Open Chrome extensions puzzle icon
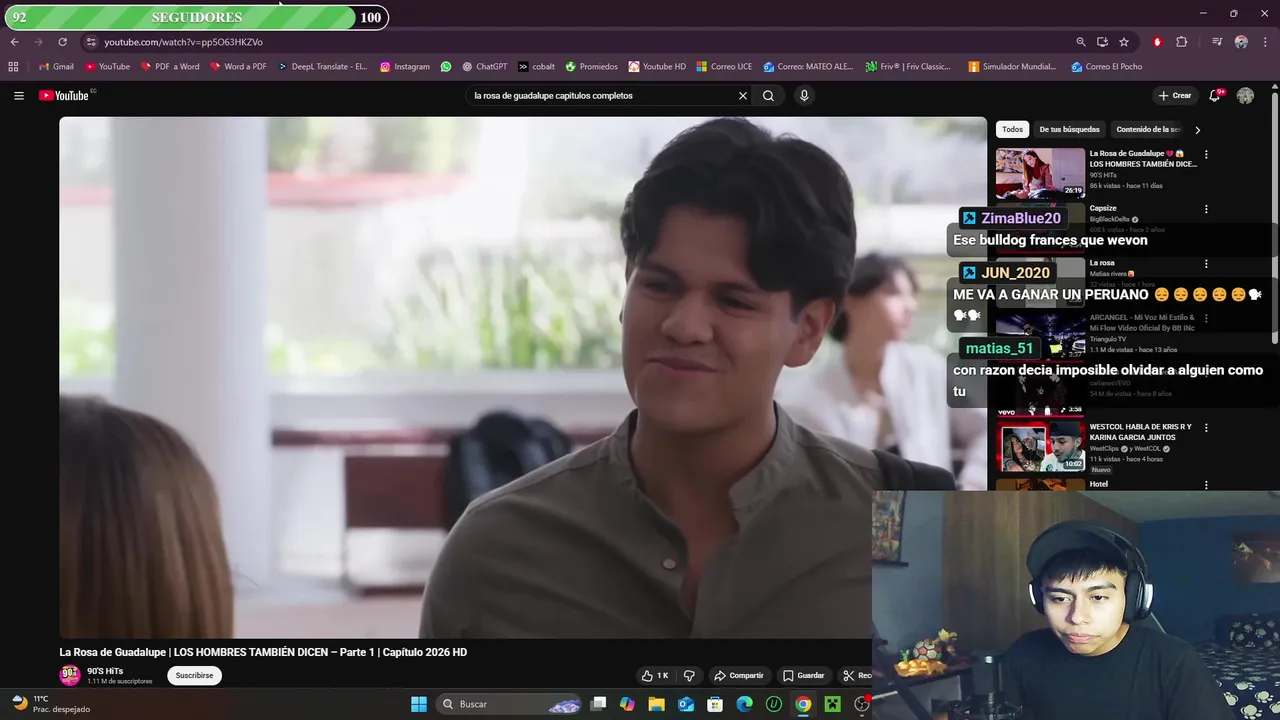 coord(1182,42)
